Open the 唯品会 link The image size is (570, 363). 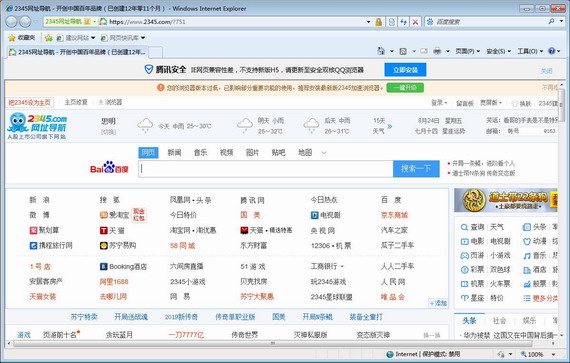(x=393, y=297)
